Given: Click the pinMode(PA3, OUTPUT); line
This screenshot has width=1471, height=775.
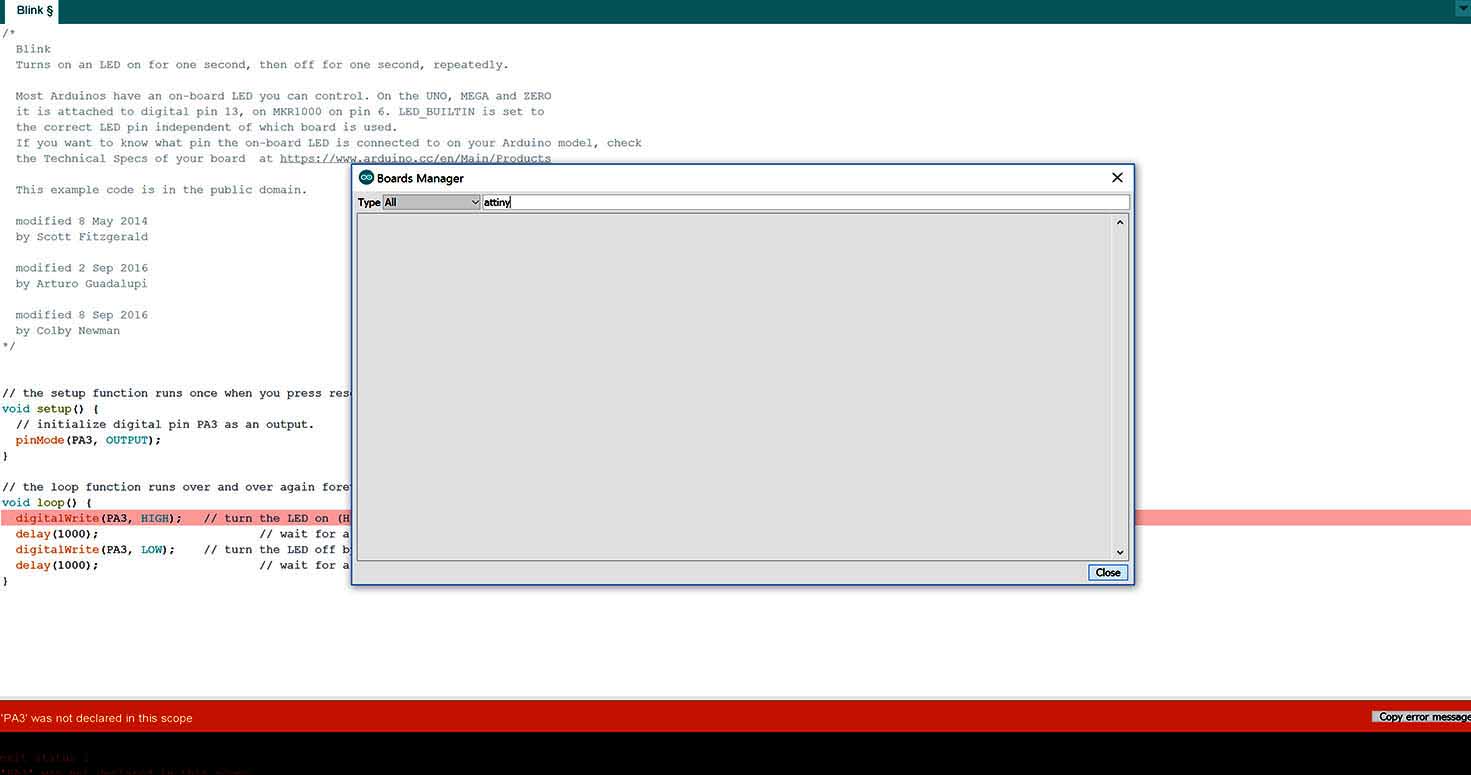Looking at the screenshot, I should pos(88,440).
